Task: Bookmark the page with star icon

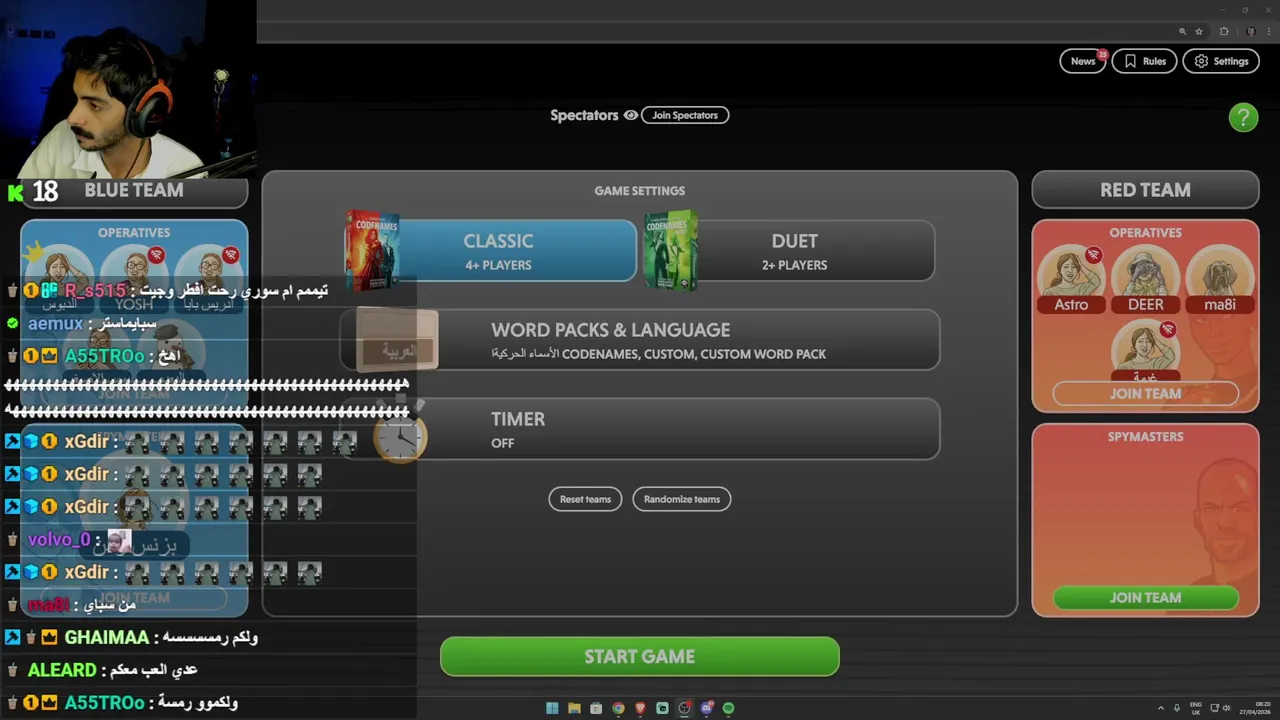Action: [x=1199, y=31]
